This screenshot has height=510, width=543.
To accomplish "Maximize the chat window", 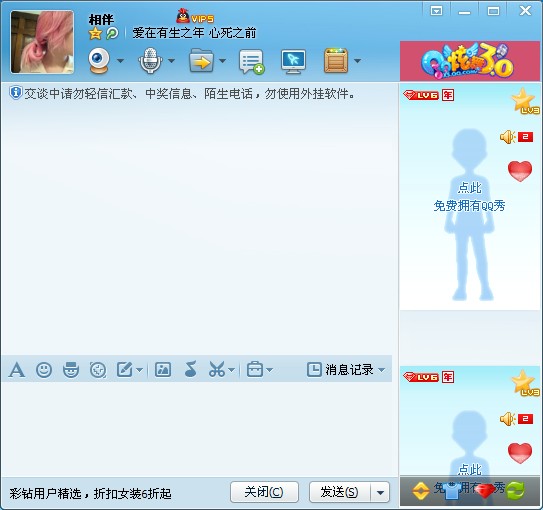I will click(x=493, y=11).
